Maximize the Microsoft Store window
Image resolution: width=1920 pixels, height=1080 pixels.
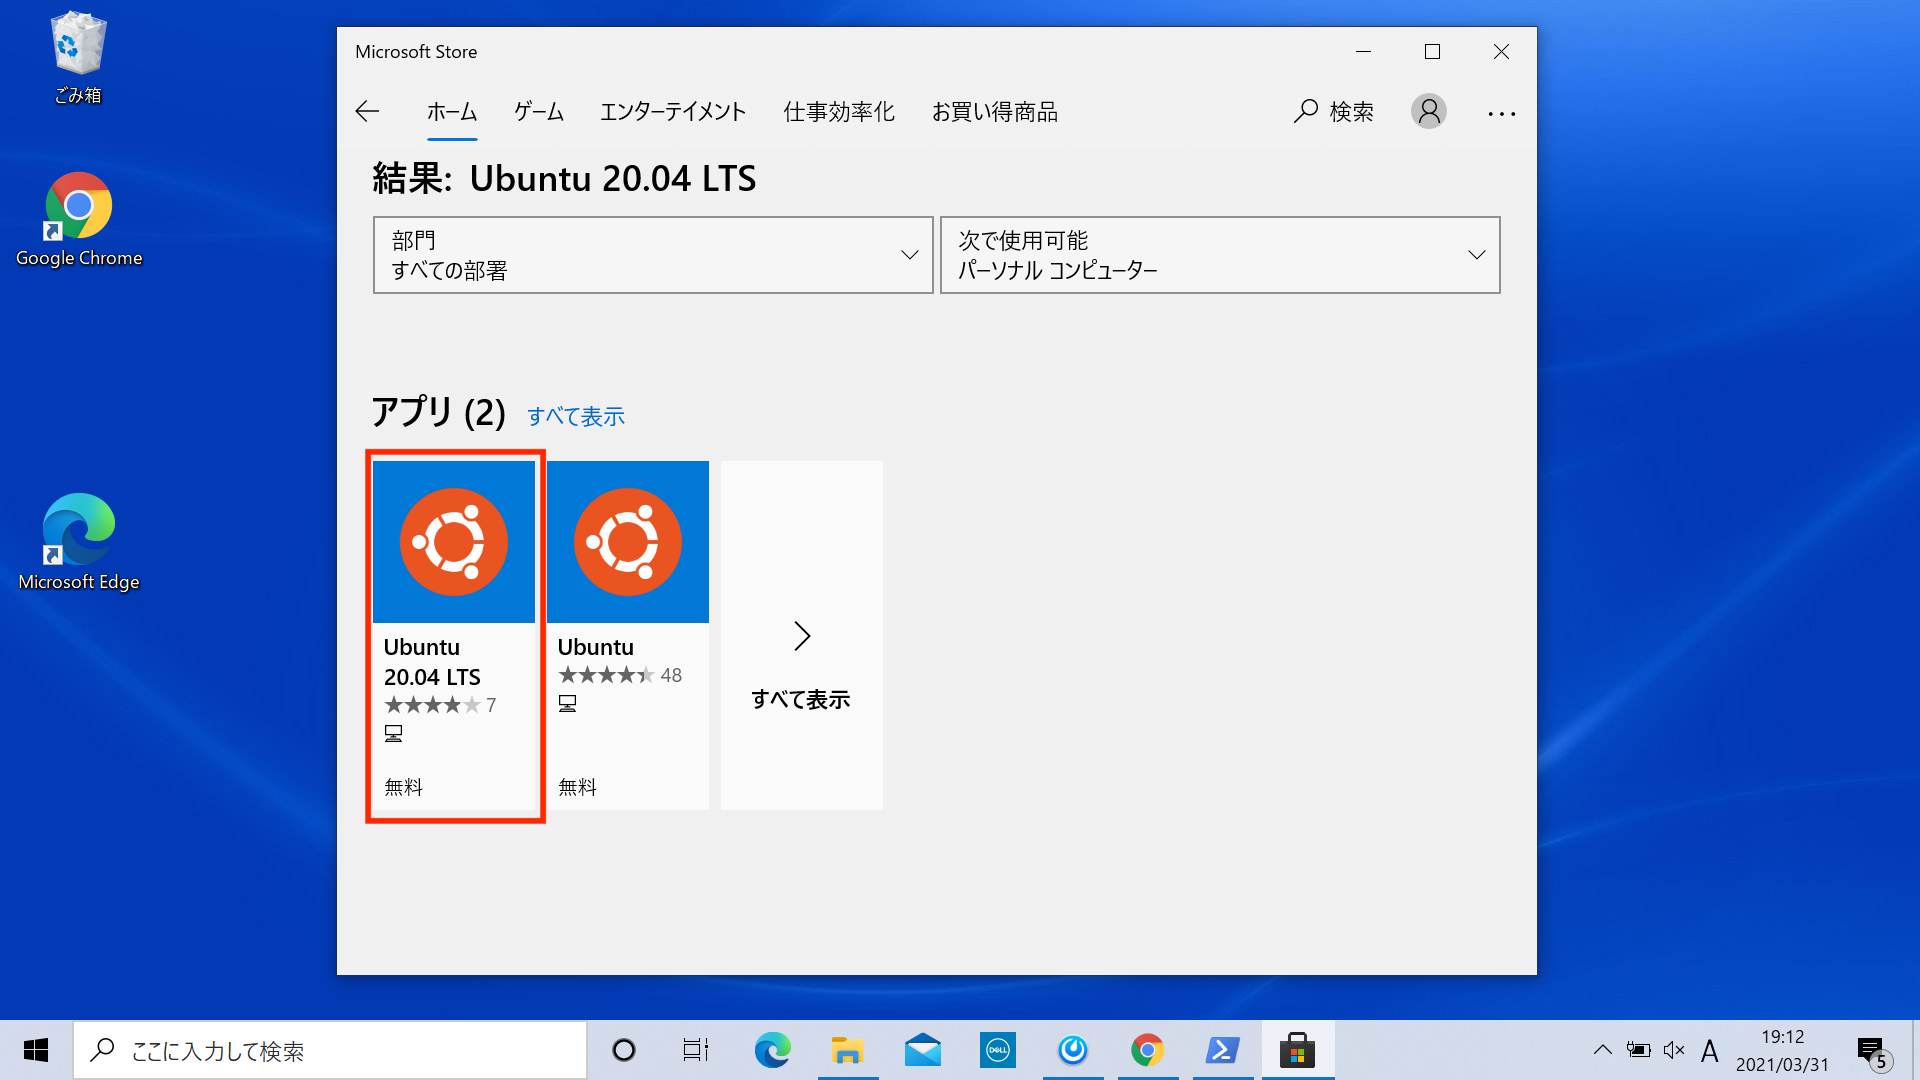pyautogui.click(x=1432, y=52)
